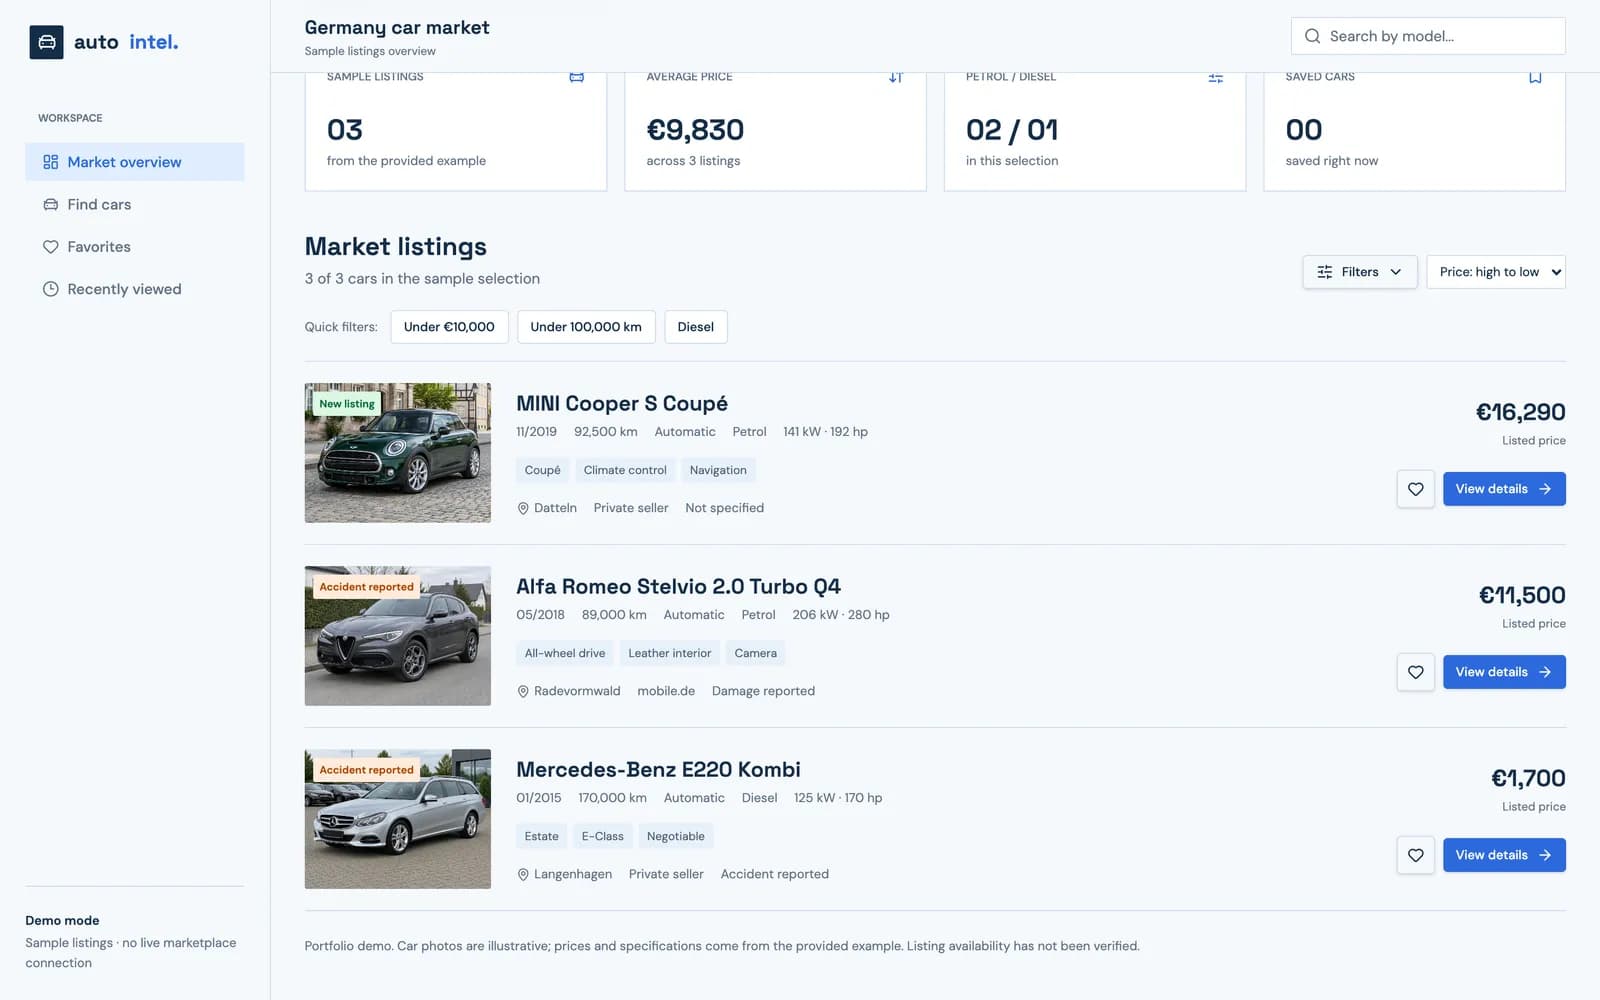Viewport: 1600px width, 1000px height.
Task: Click the 00 saved cars value
Action: [1304, 130]
